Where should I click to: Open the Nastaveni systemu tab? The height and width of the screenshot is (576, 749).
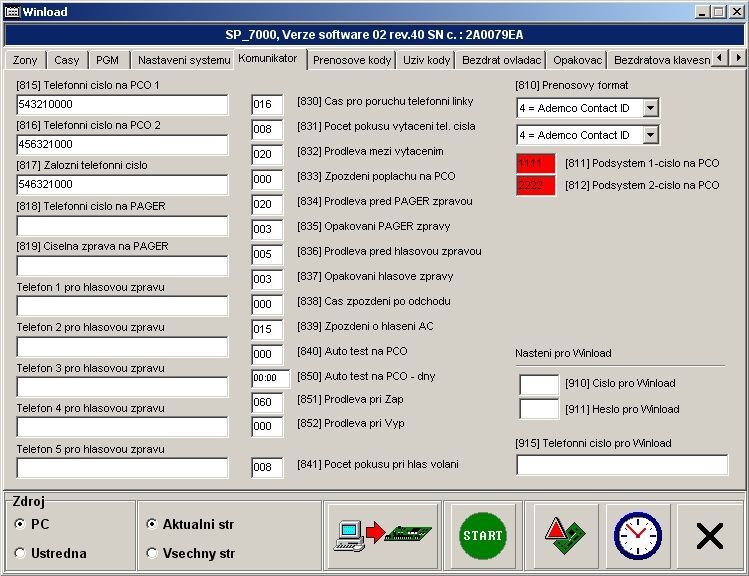(183, 60)
